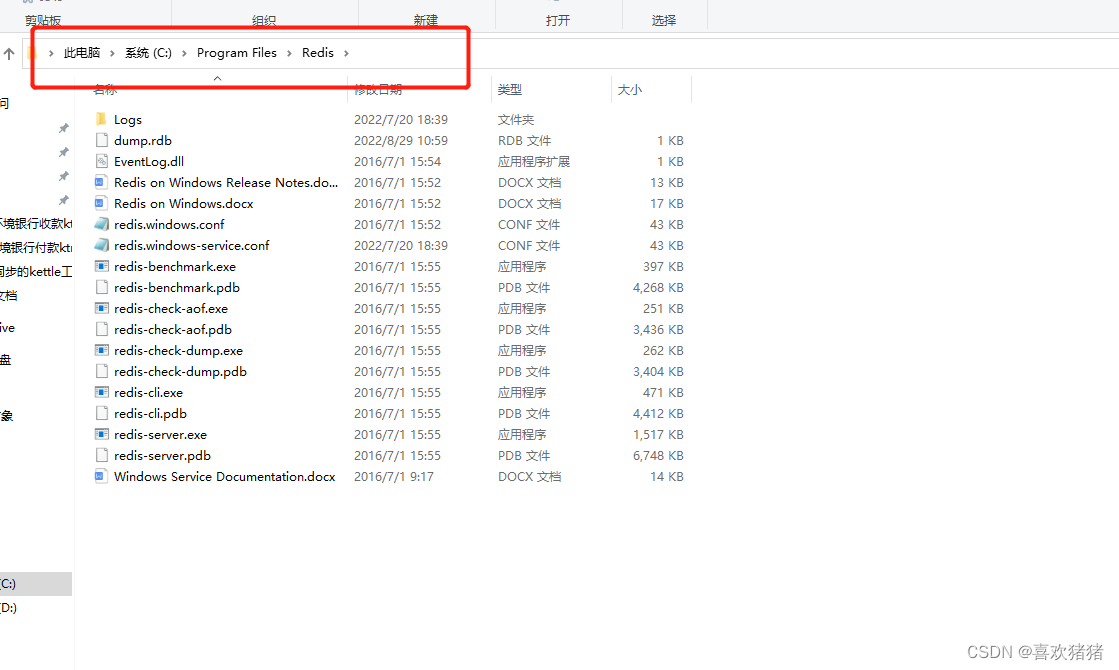Click the 组织 ribbon group label
This screenshot has height=670, width=1119.
coord(264,21)
